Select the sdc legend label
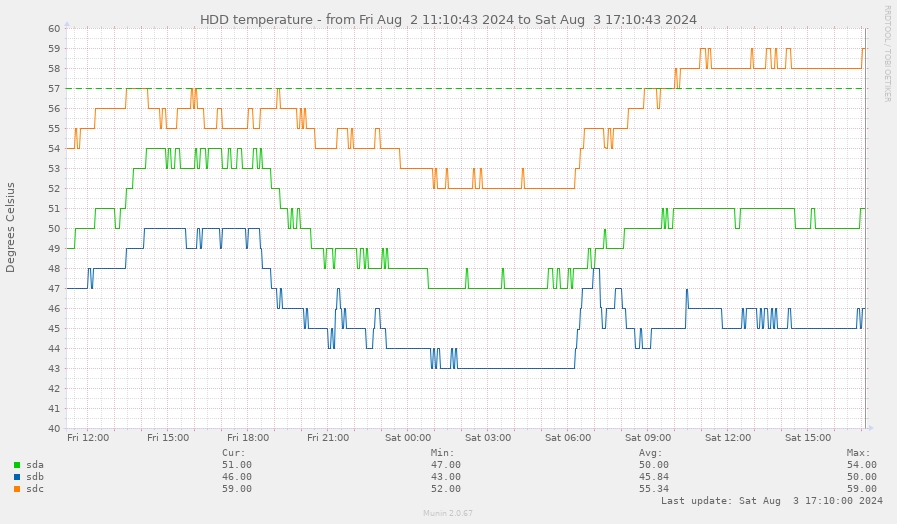The width and height of the screenshot is (897, 524). tap(35, 489)
